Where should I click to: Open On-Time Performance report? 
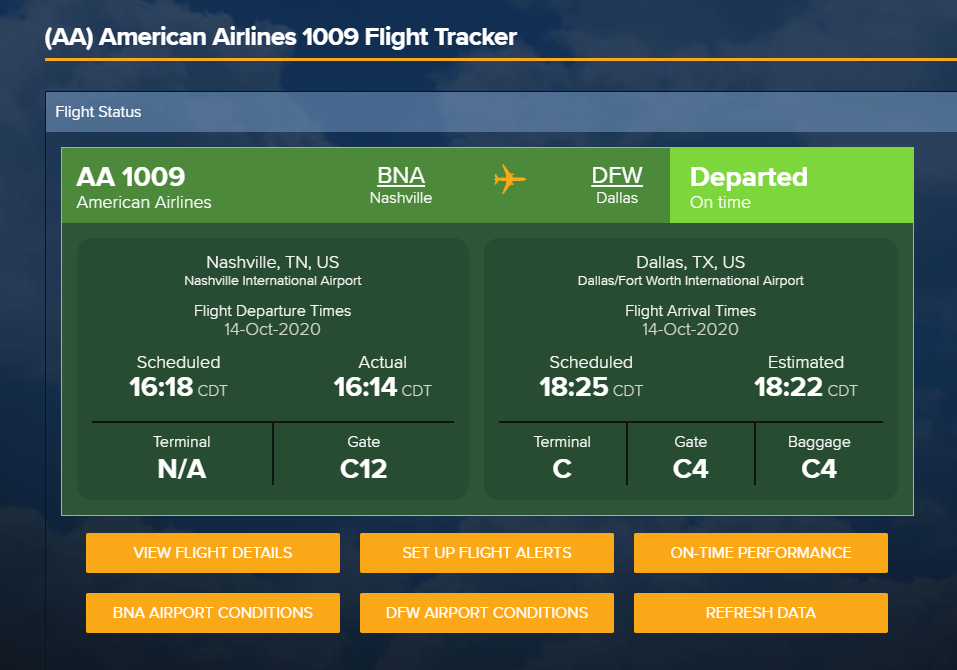761,553
